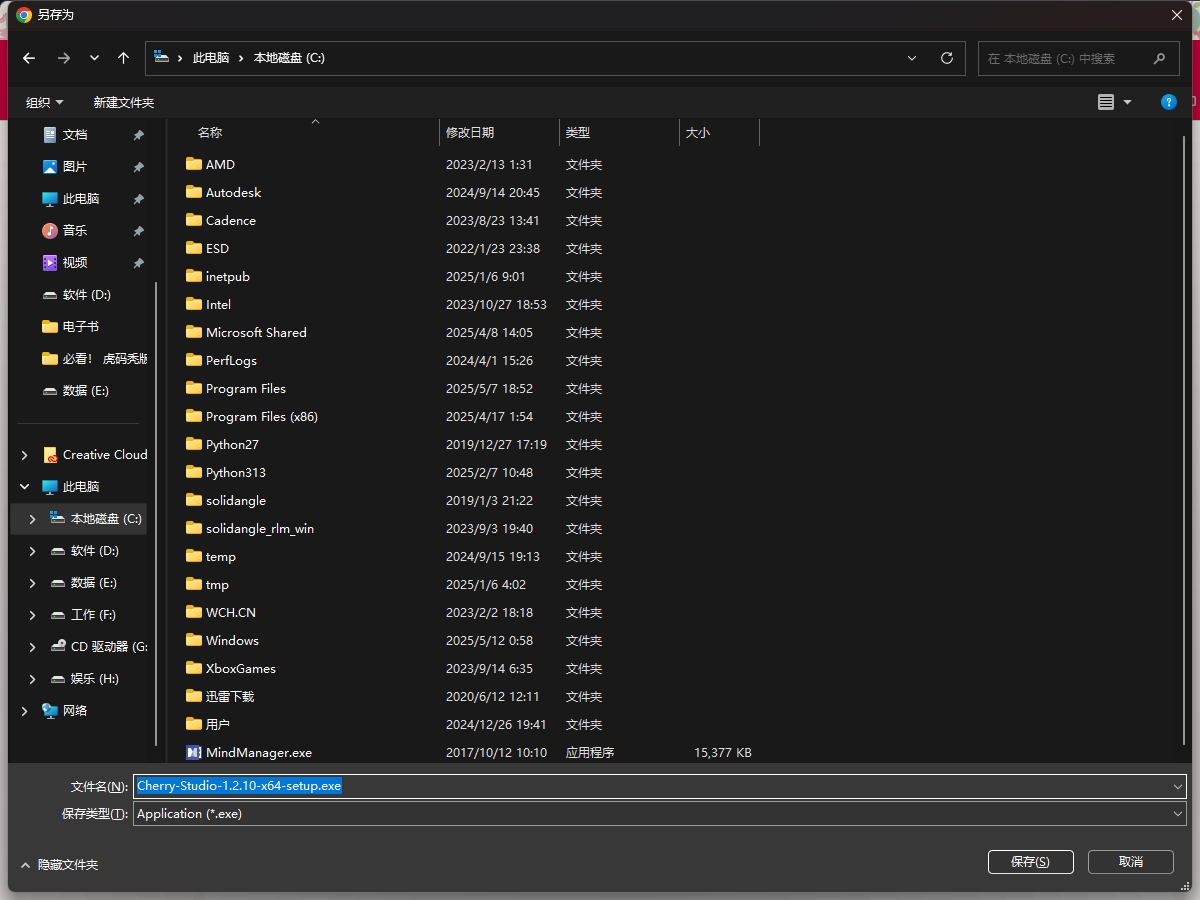1200x900 pixels.
Task: Select the Python313 folder icon
Action: click(194, 472)
